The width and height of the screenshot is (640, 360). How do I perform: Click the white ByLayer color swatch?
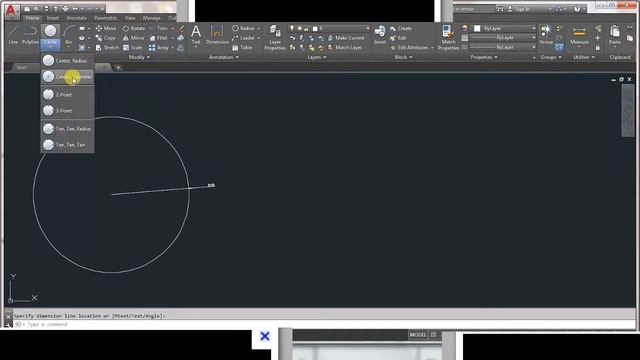click(x=477, y=28)
